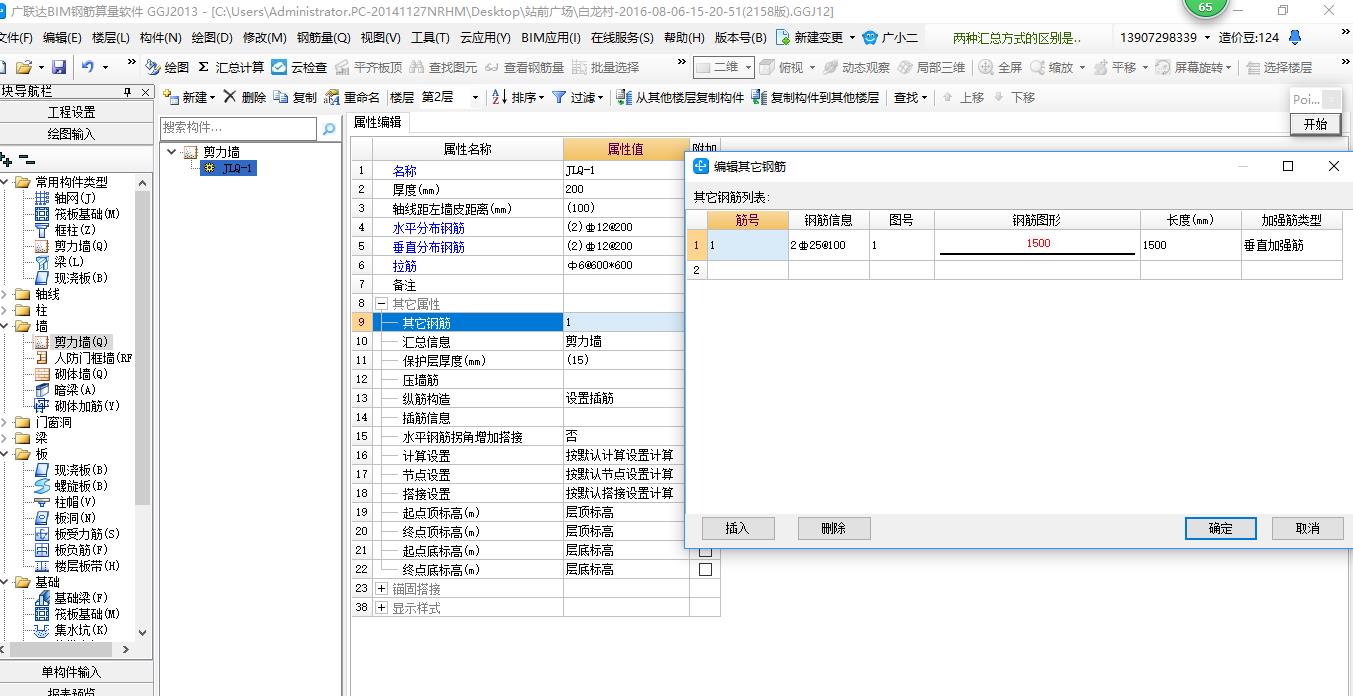The width and height of the screenshot is (1353, 696).
Task: Confirm dialog with 确定
Action: coord(1220,528)
